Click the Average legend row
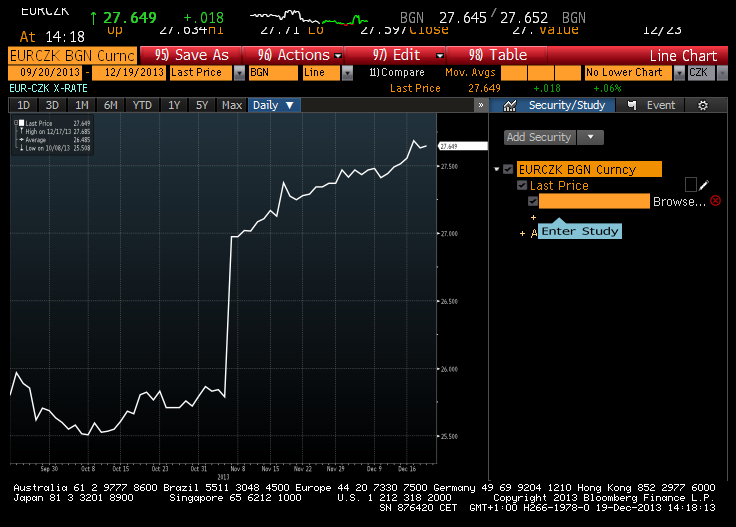Screen dimensions: 736x527 click(x=53, y=140)
